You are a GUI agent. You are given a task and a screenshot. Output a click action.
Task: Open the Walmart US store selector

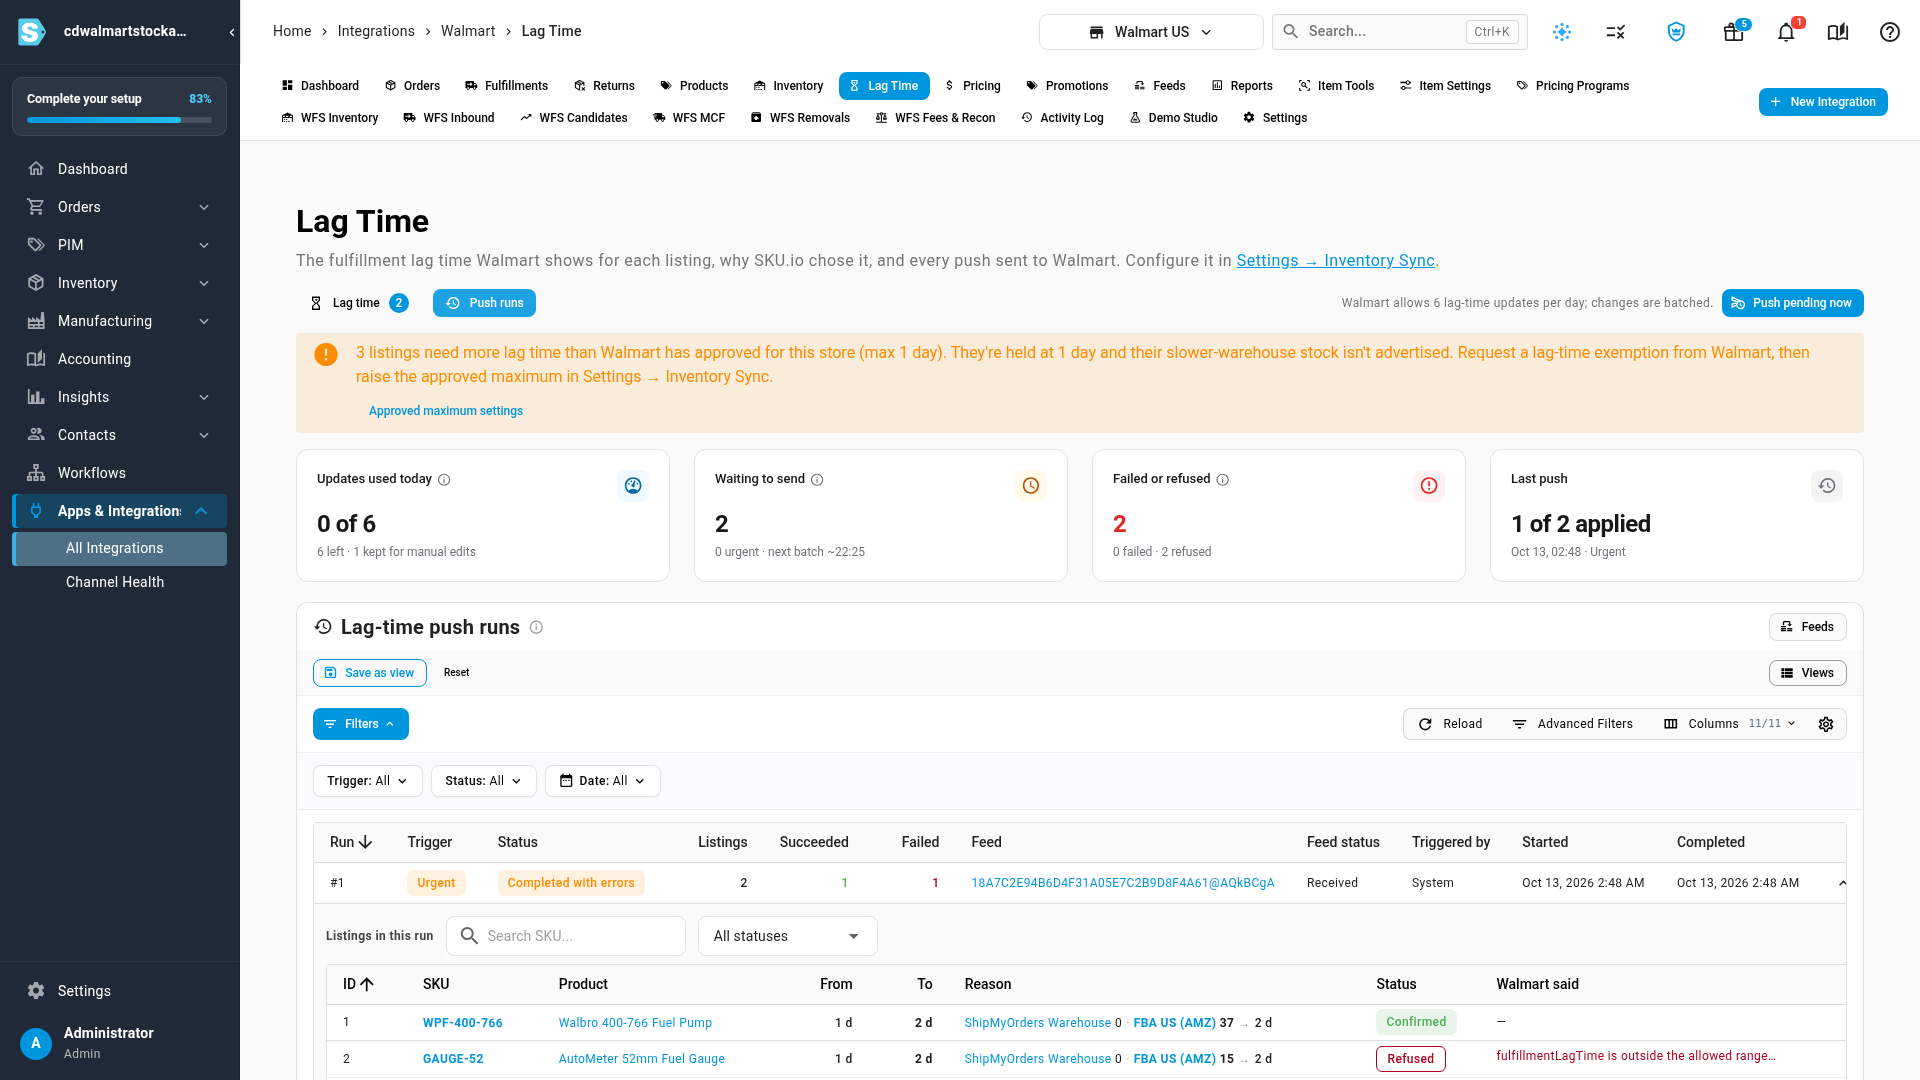[x=1151, y=32]
